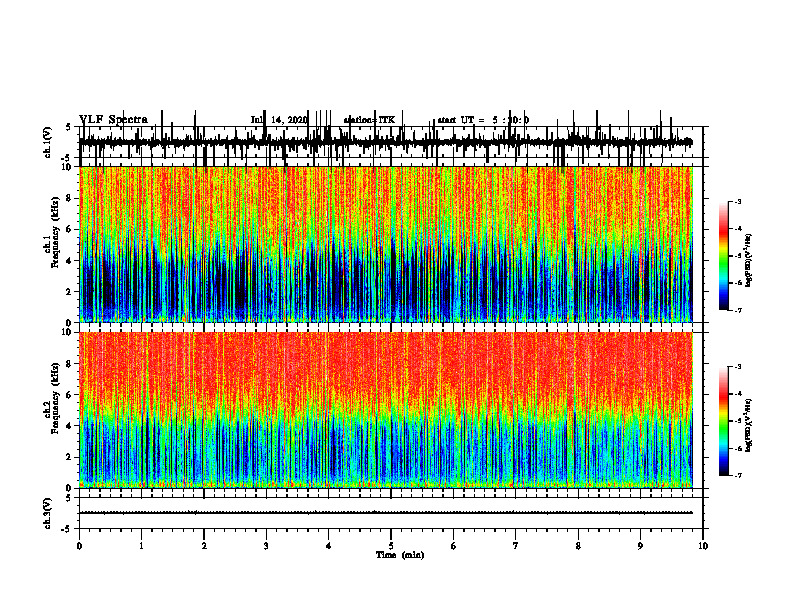Click time axis tick label "8"

point(578,546)
